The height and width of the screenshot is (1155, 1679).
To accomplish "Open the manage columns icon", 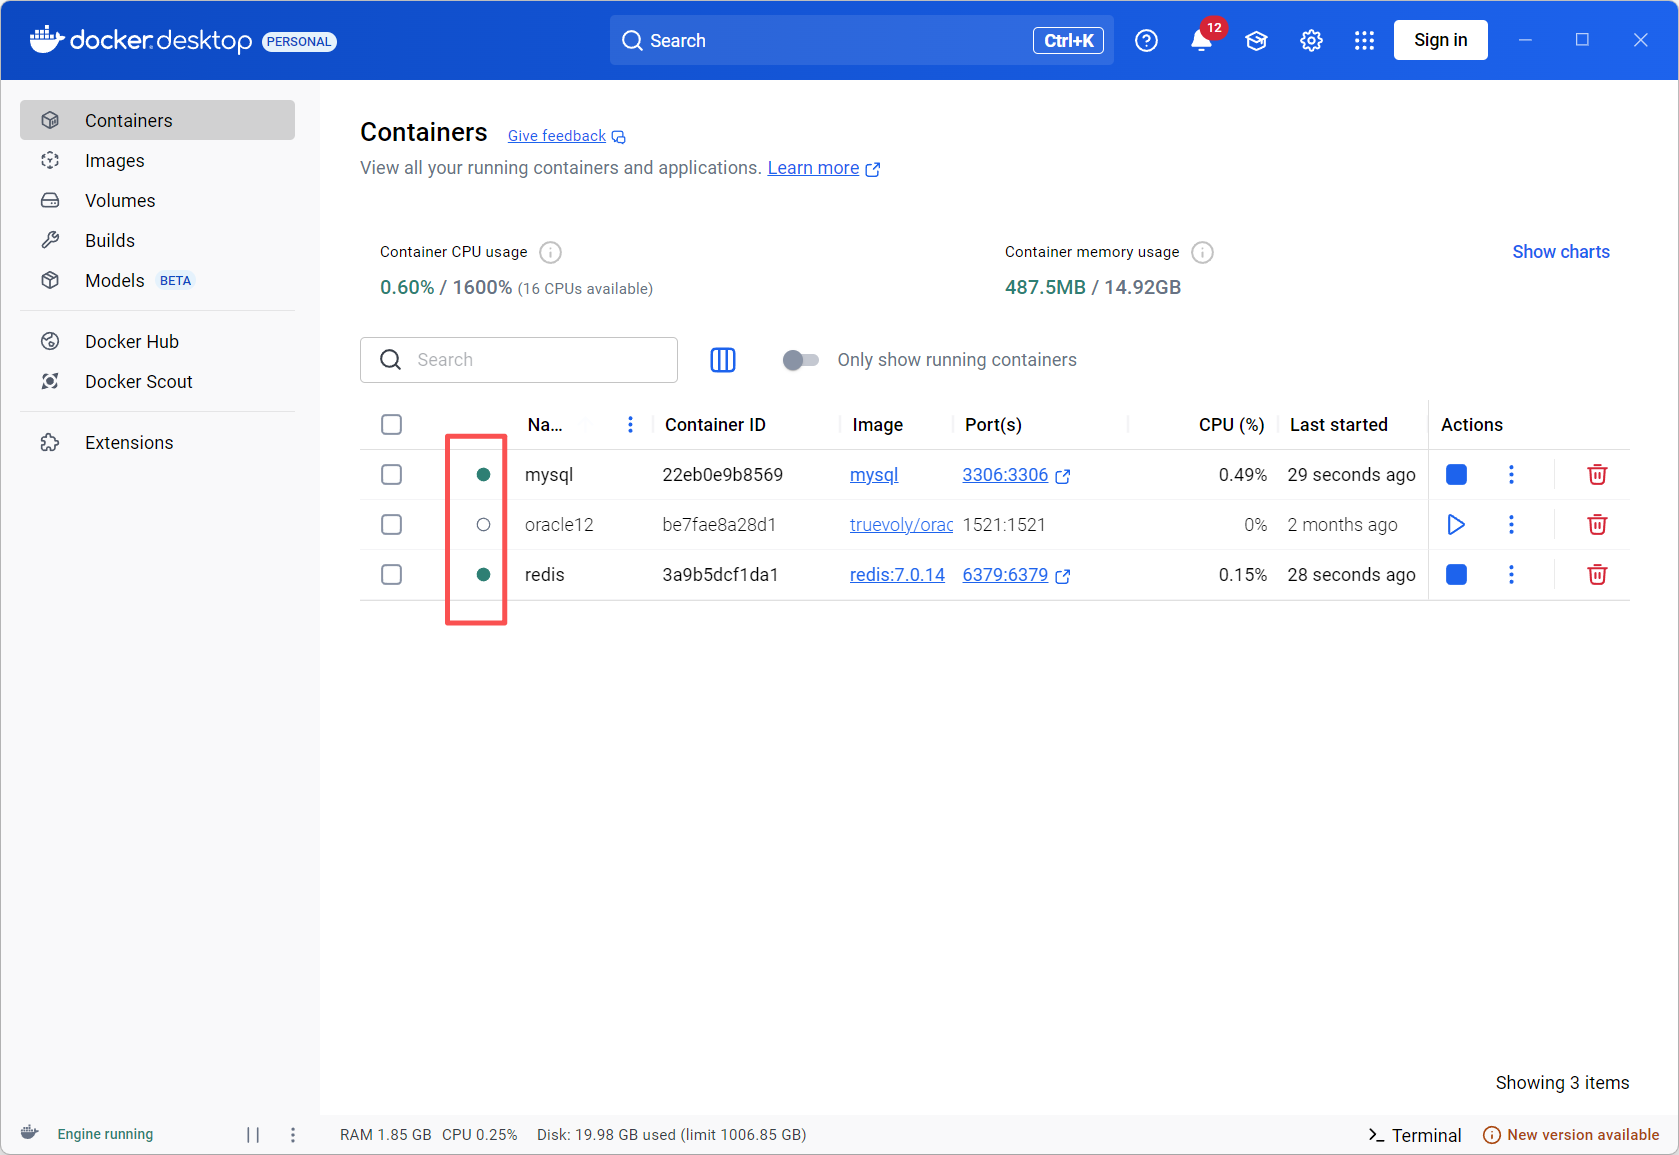I will point(722,360).
